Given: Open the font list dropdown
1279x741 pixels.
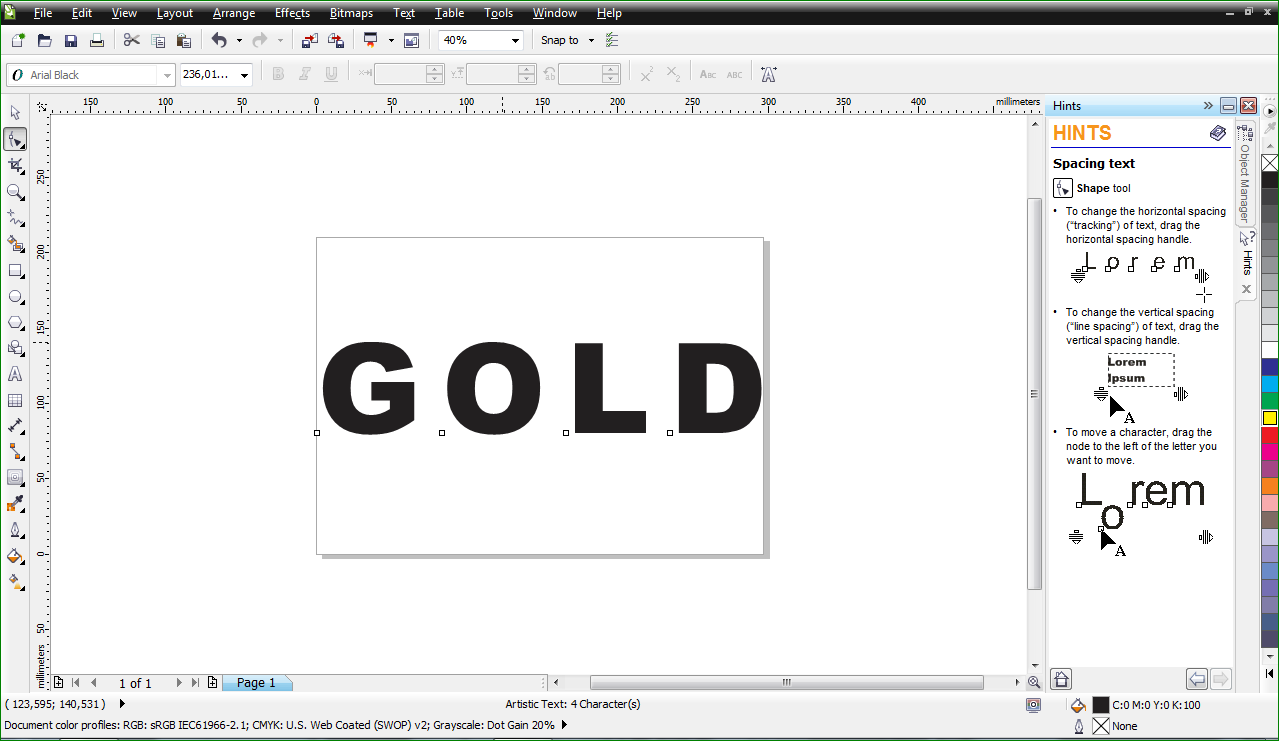Looking at the screenshot, I should pyautogui.click(x=167, y=73).
